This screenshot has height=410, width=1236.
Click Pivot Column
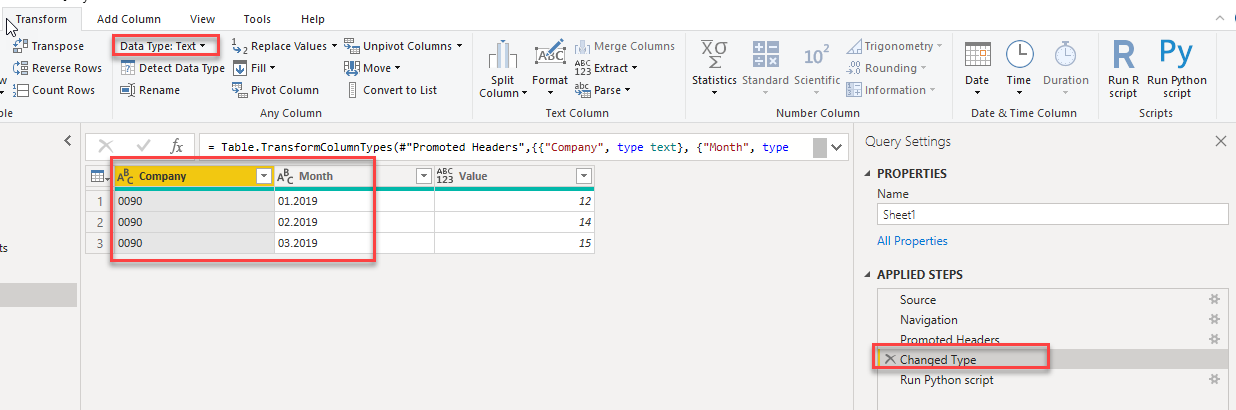pos(275,90)
